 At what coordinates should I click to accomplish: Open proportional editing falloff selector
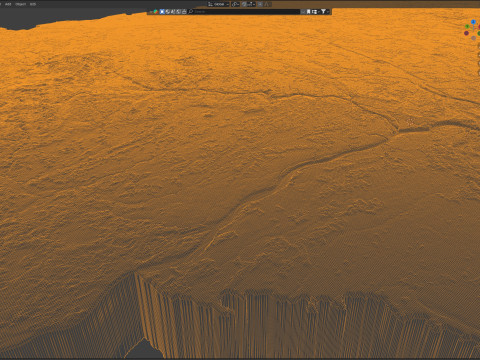(268, 4)
